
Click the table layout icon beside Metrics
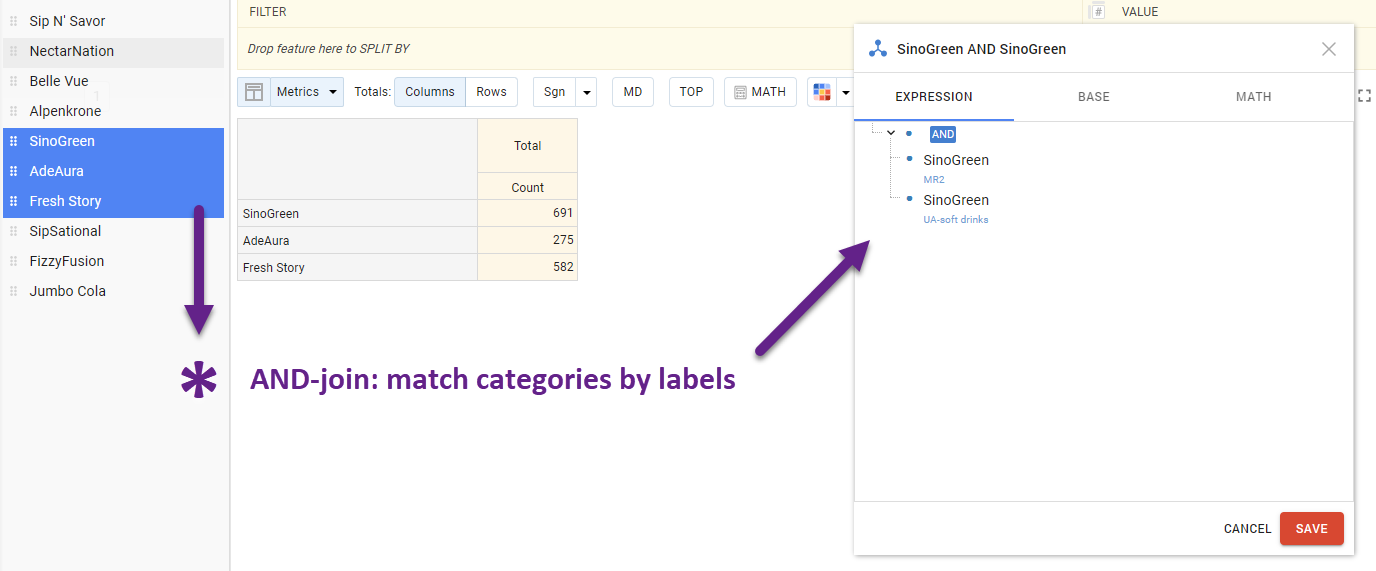click(x=254, y=92)
